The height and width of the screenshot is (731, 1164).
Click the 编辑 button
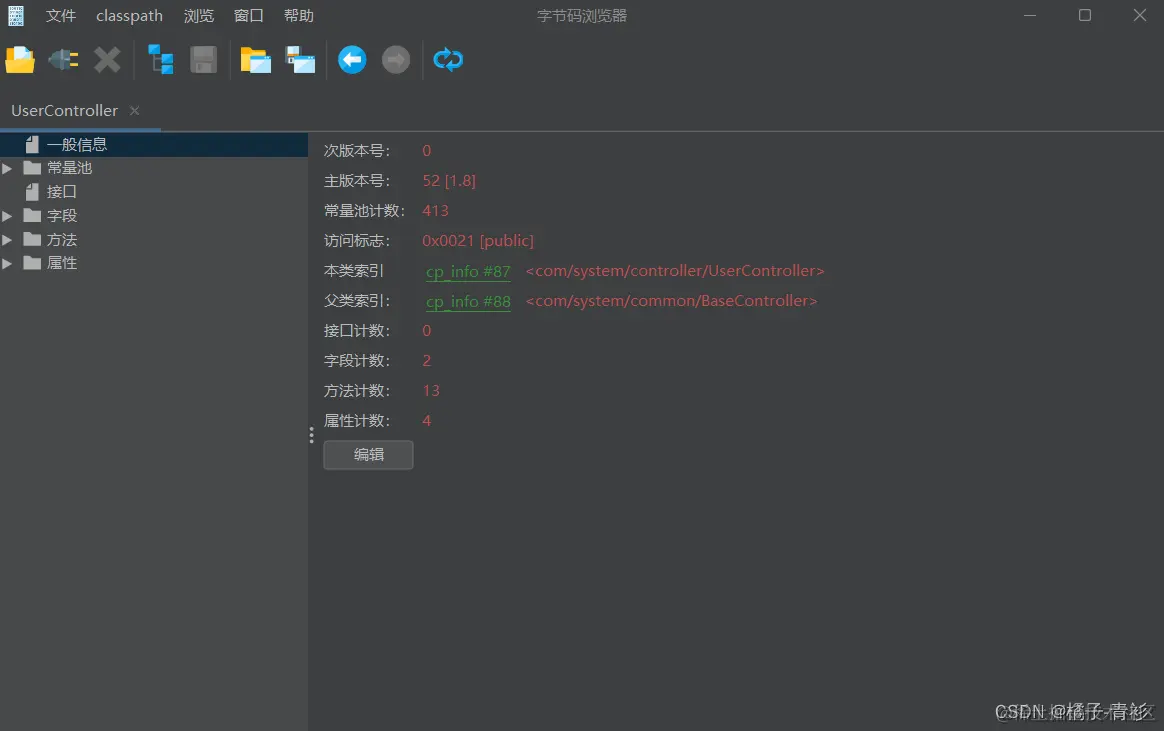tap(368, 455)
